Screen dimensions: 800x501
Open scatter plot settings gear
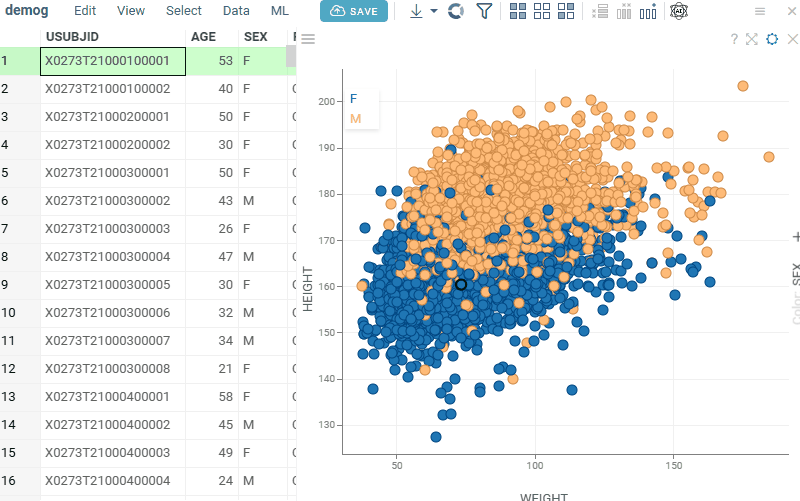point(772,39)
